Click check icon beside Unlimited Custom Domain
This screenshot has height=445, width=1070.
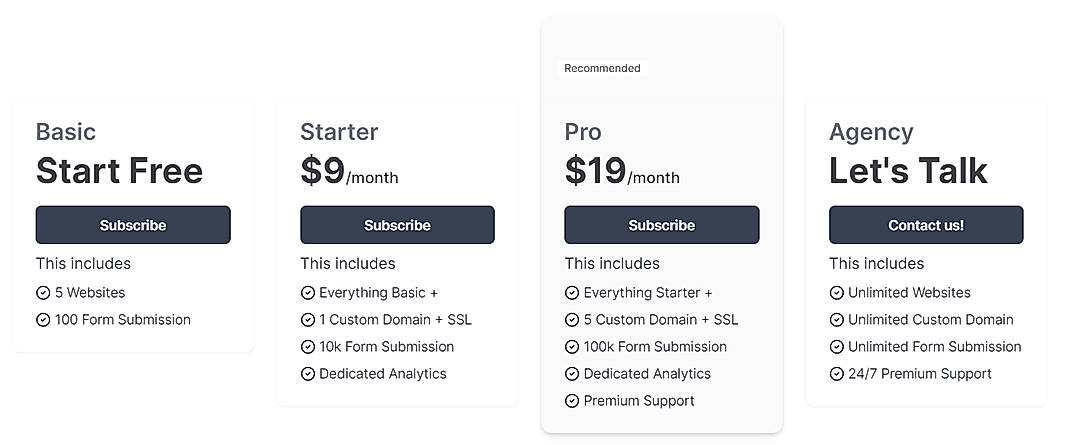(x=836, y=320)
